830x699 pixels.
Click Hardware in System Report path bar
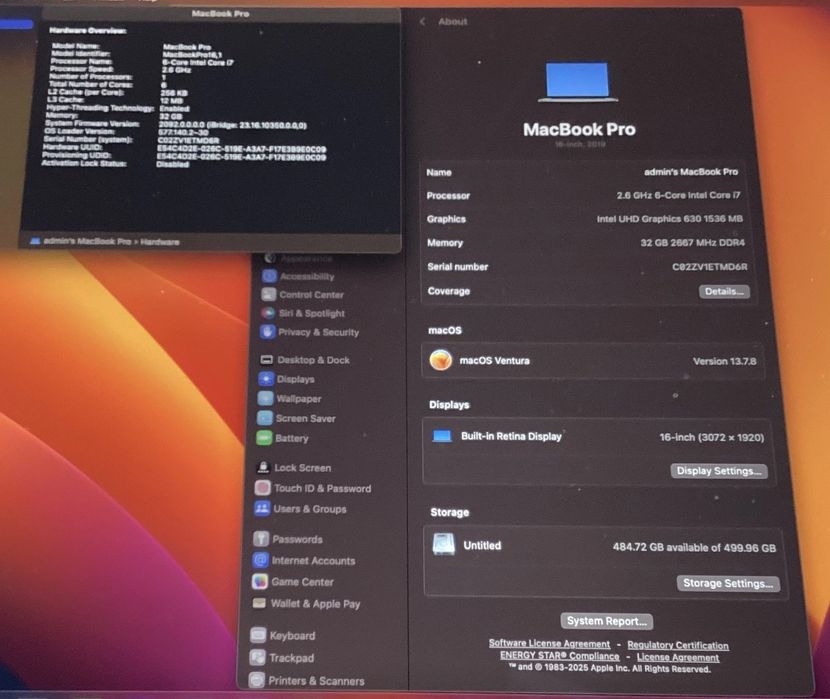pos(159,242)
